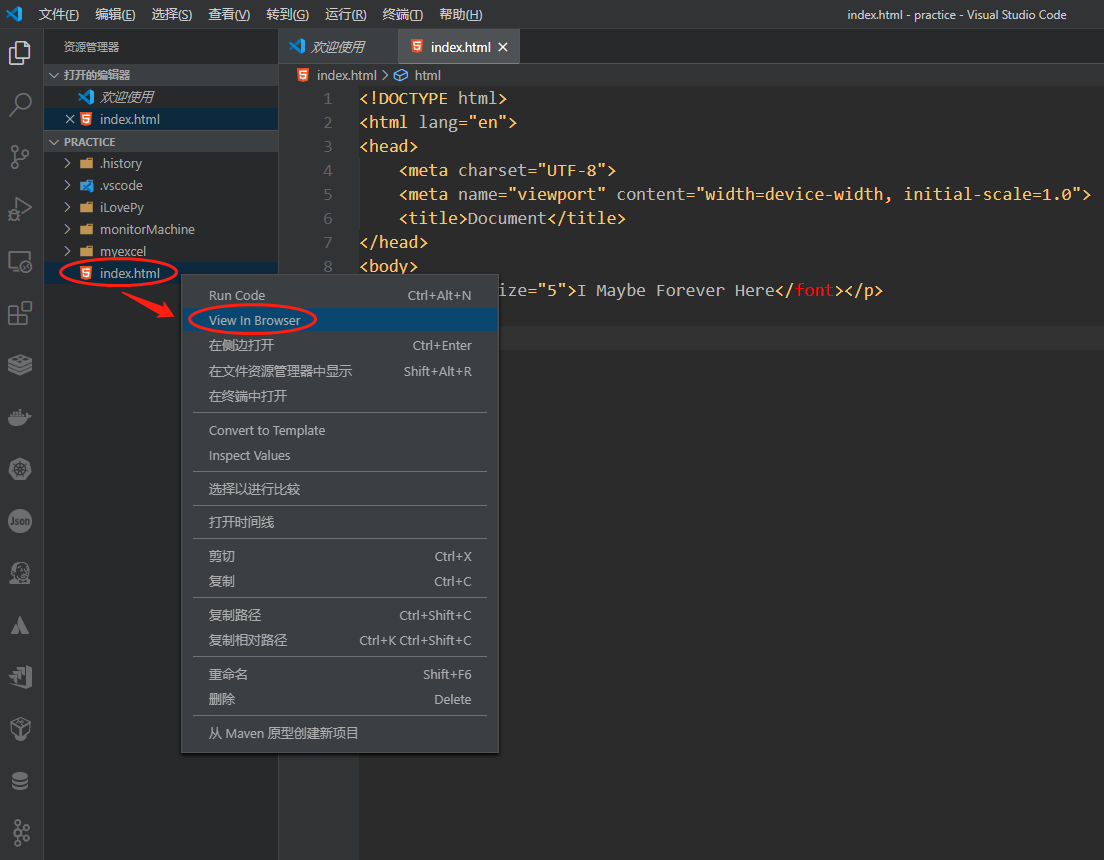Click html in the breadcrumb bar
Viewport: 1104px width, 860px height.
click(427, 75)
